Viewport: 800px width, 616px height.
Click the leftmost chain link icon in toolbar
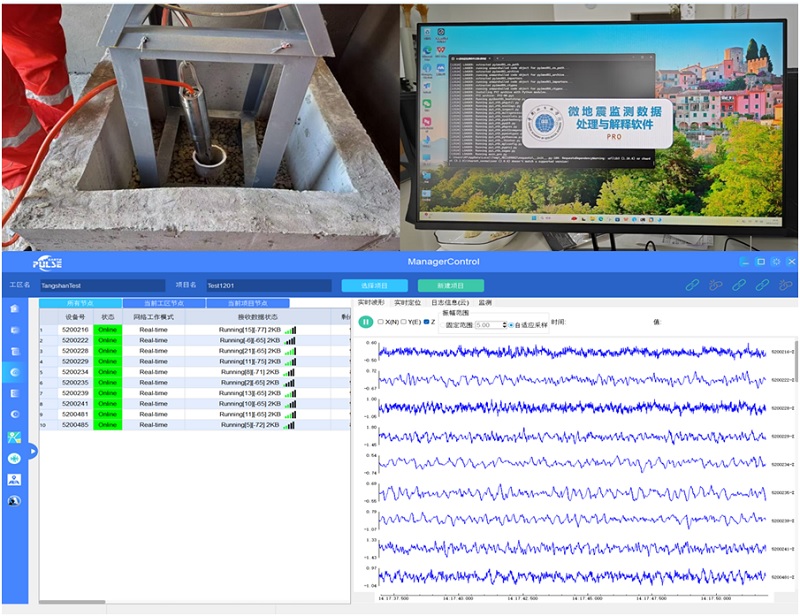(x=691, y=285)
